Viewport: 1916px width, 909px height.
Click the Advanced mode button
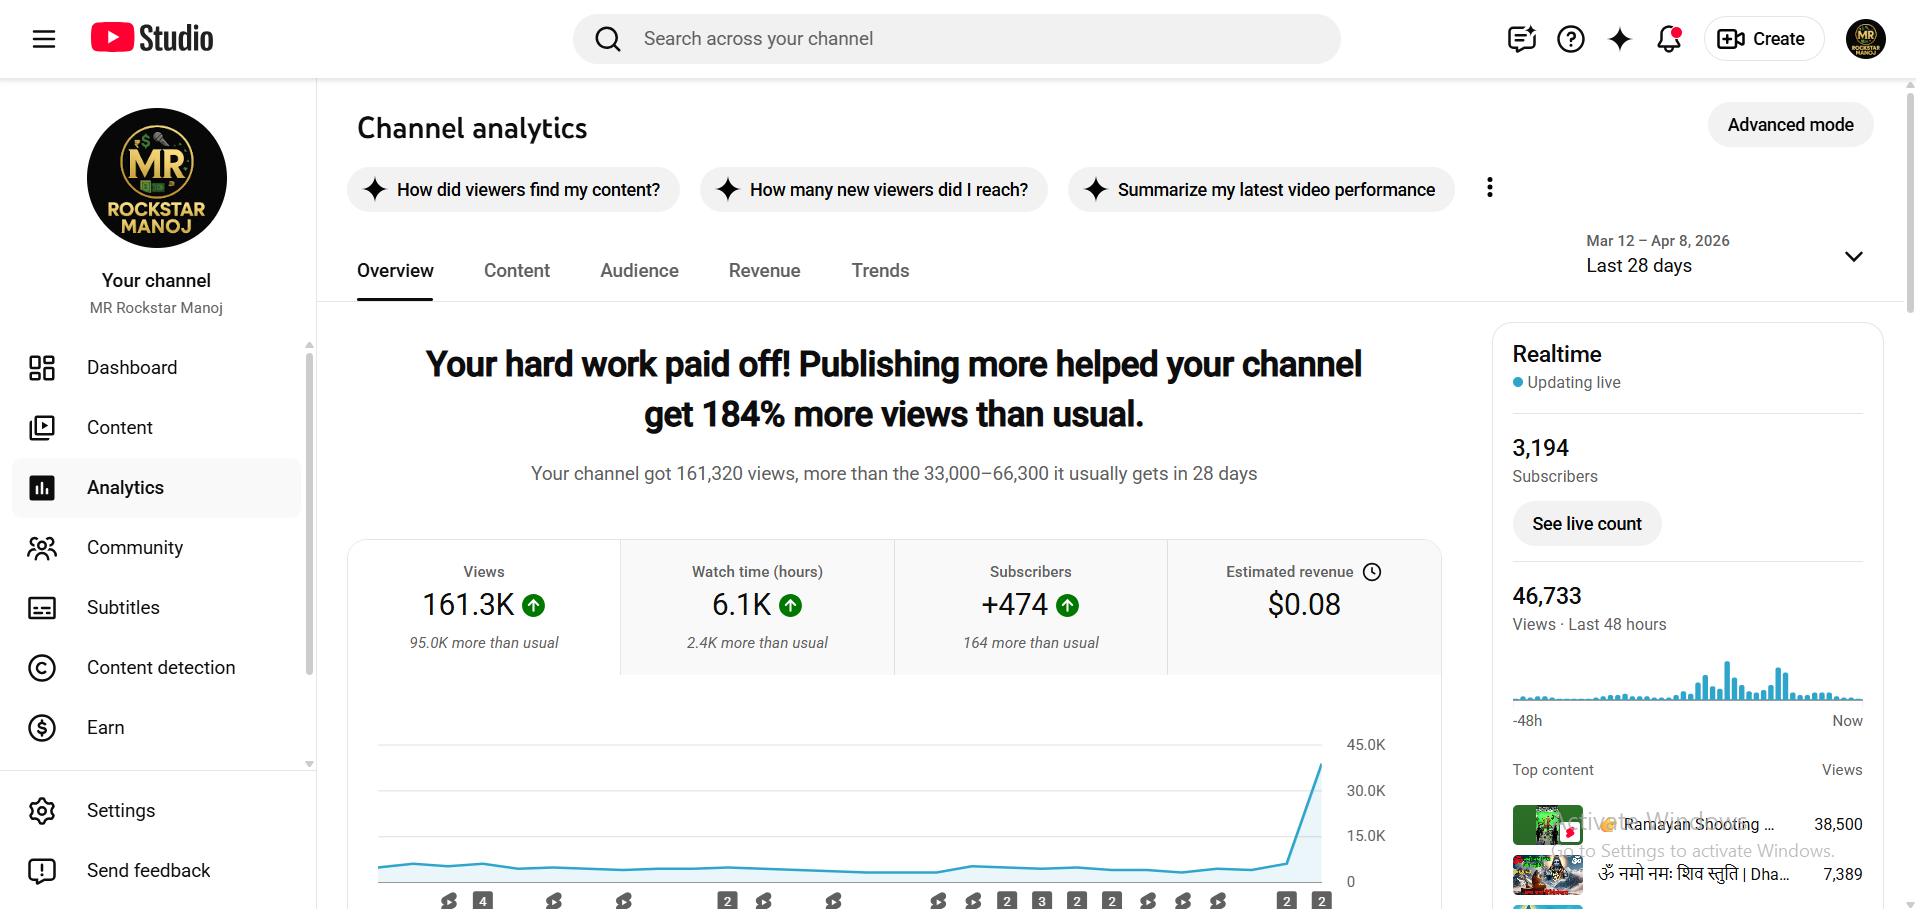click(x=1789, y=125)
